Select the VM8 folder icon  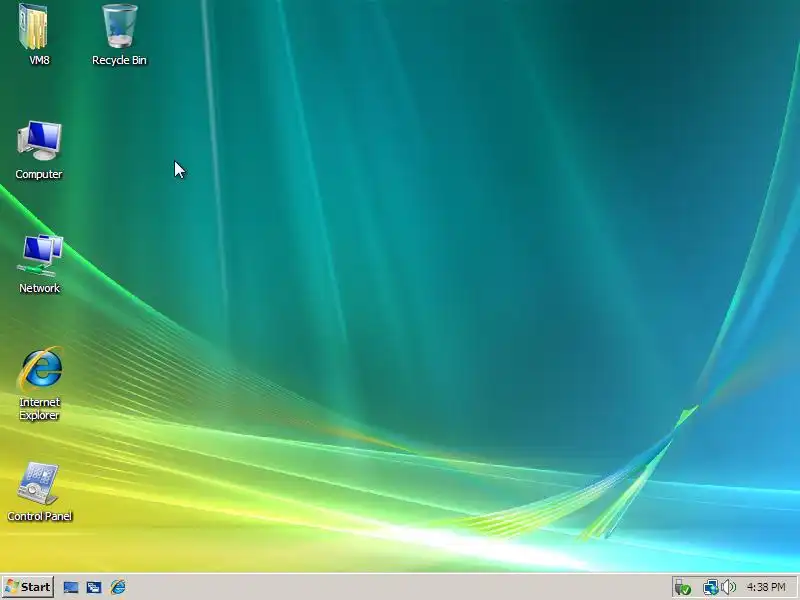pyautogui.click(x=34, y=27)
